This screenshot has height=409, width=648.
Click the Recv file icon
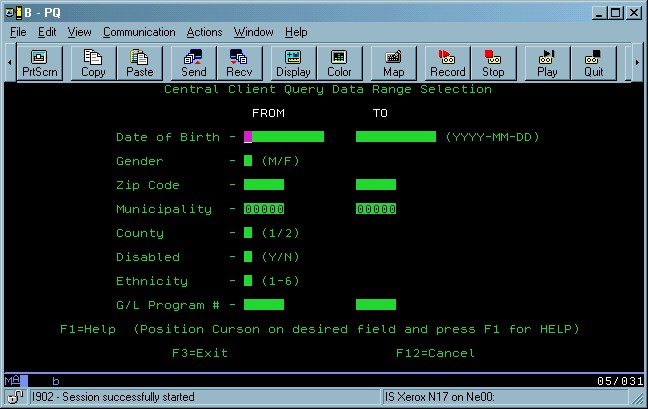pyautogui.click(x=239, y=63)
